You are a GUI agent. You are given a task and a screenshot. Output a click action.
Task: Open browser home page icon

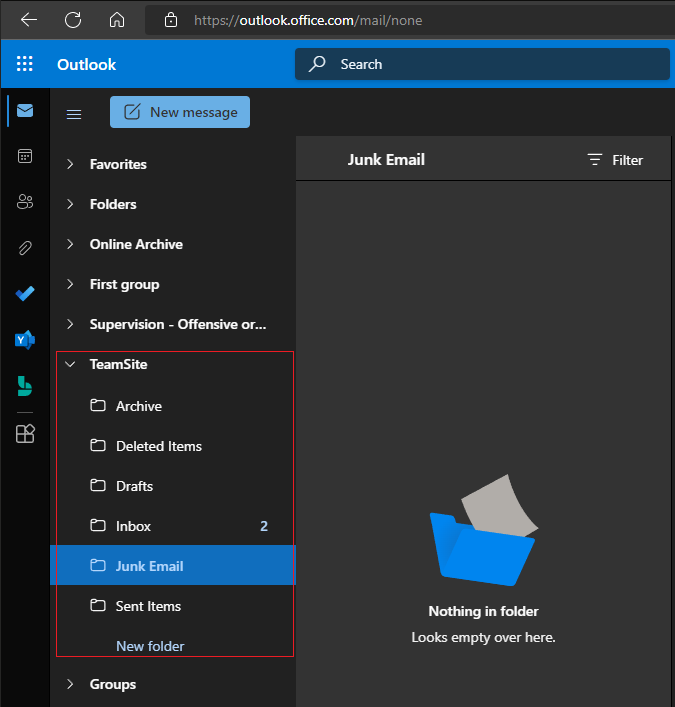click(x=117, y=20)
